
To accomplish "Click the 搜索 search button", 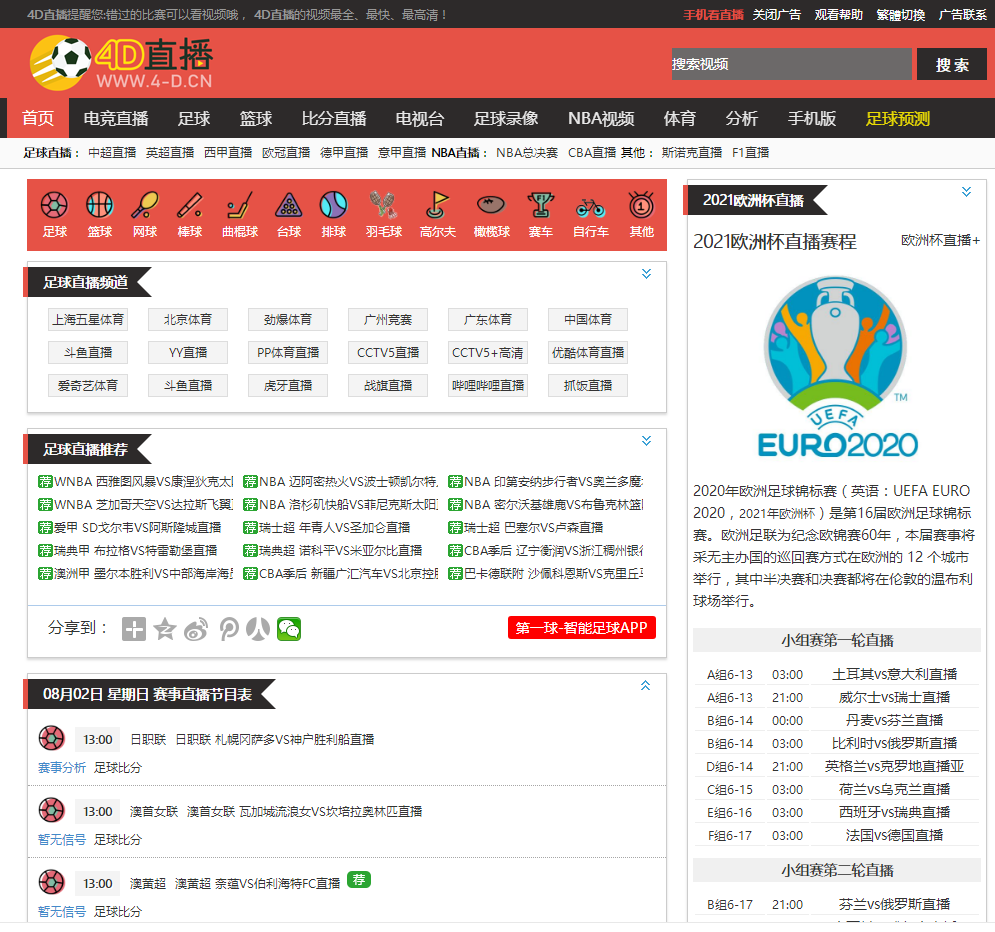I will 951,64.
